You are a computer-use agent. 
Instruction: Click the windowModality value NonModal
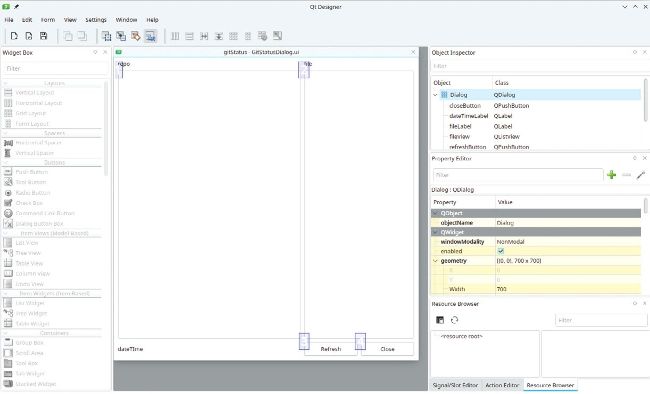coord(568,241)
